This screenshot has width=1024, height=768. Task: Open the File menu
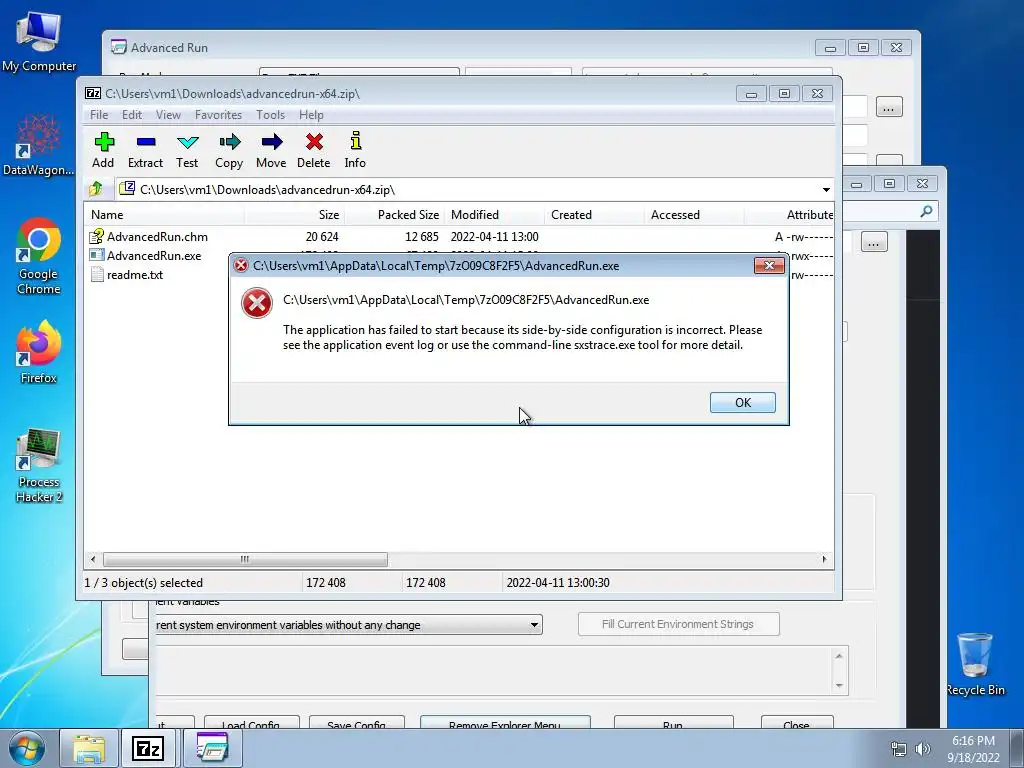click(99, 115)
